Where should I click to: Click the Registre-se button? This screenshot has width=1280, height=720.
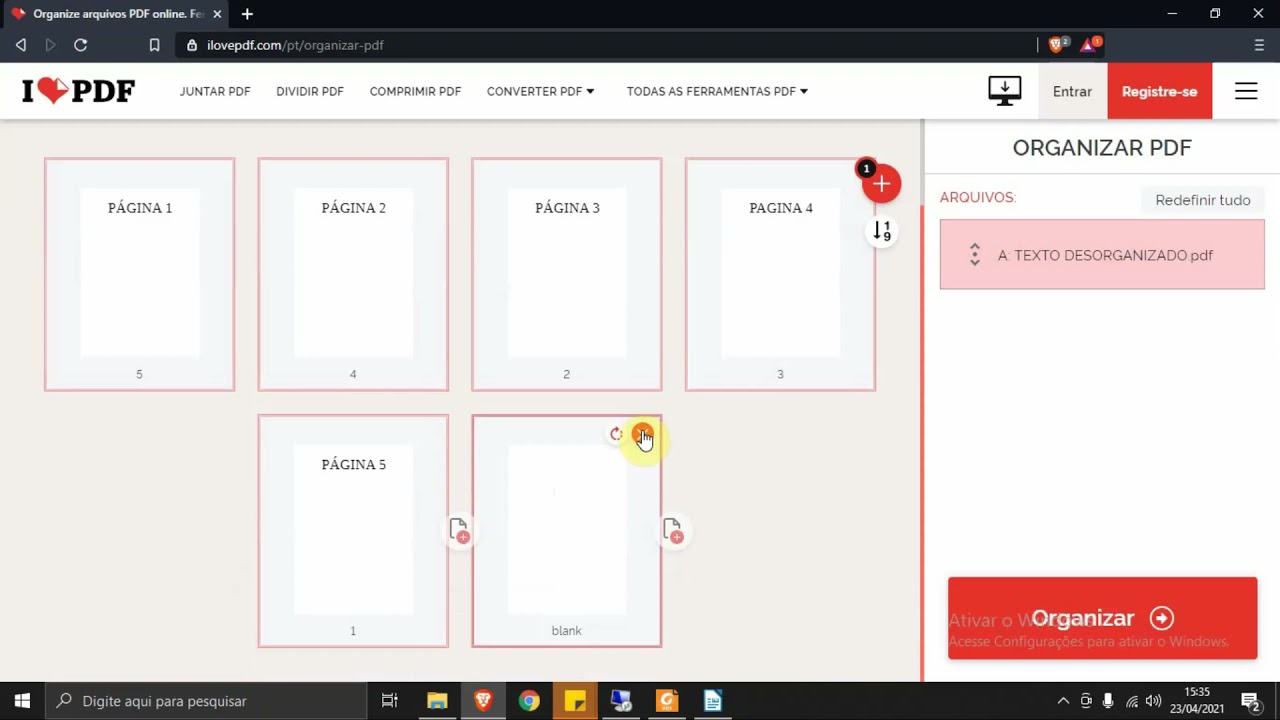click(1159, 91)
